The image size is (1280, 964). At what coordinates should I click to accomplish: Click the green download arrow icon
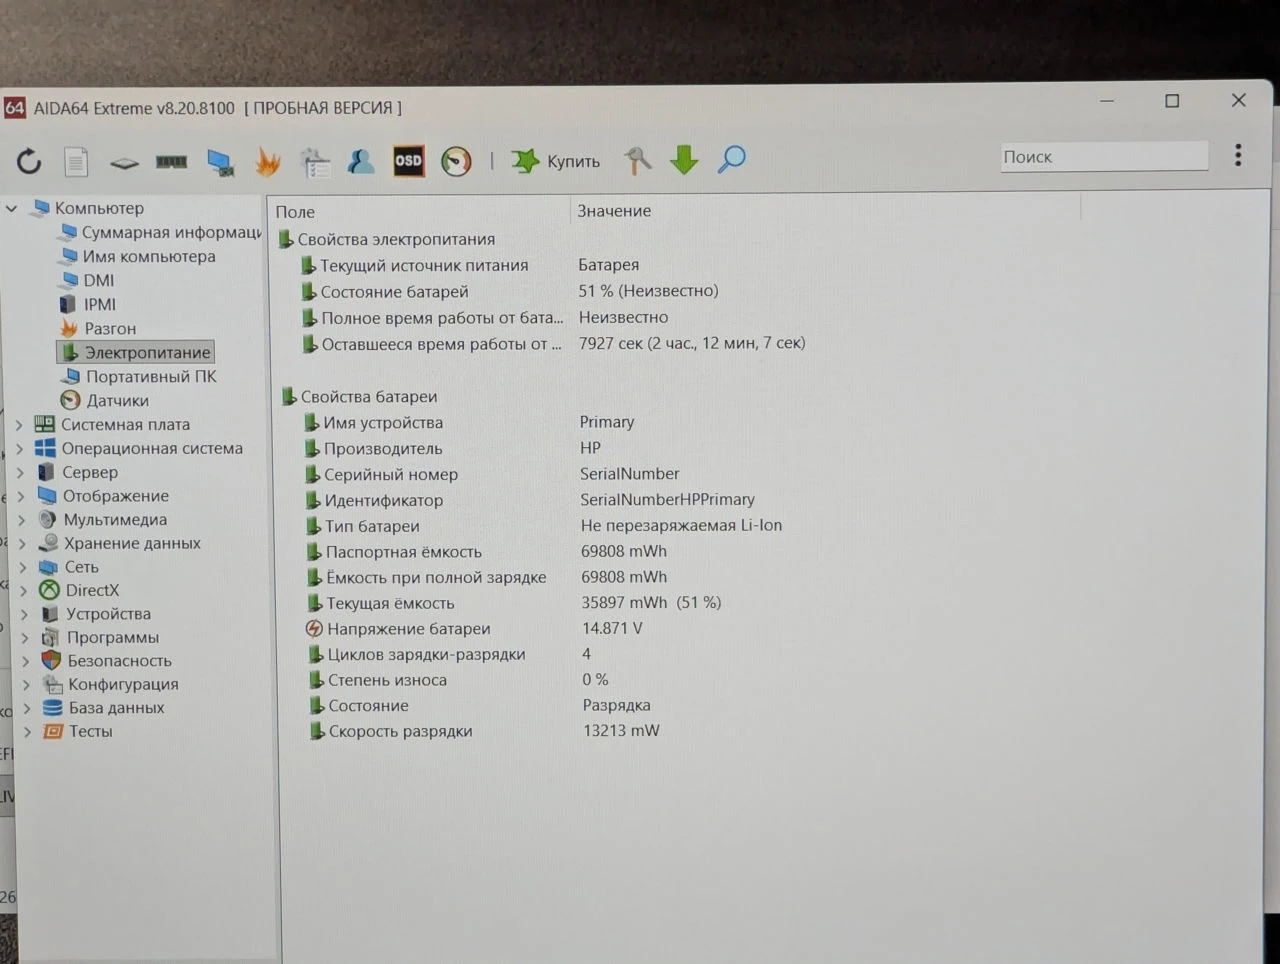click(x=684, y=159)
